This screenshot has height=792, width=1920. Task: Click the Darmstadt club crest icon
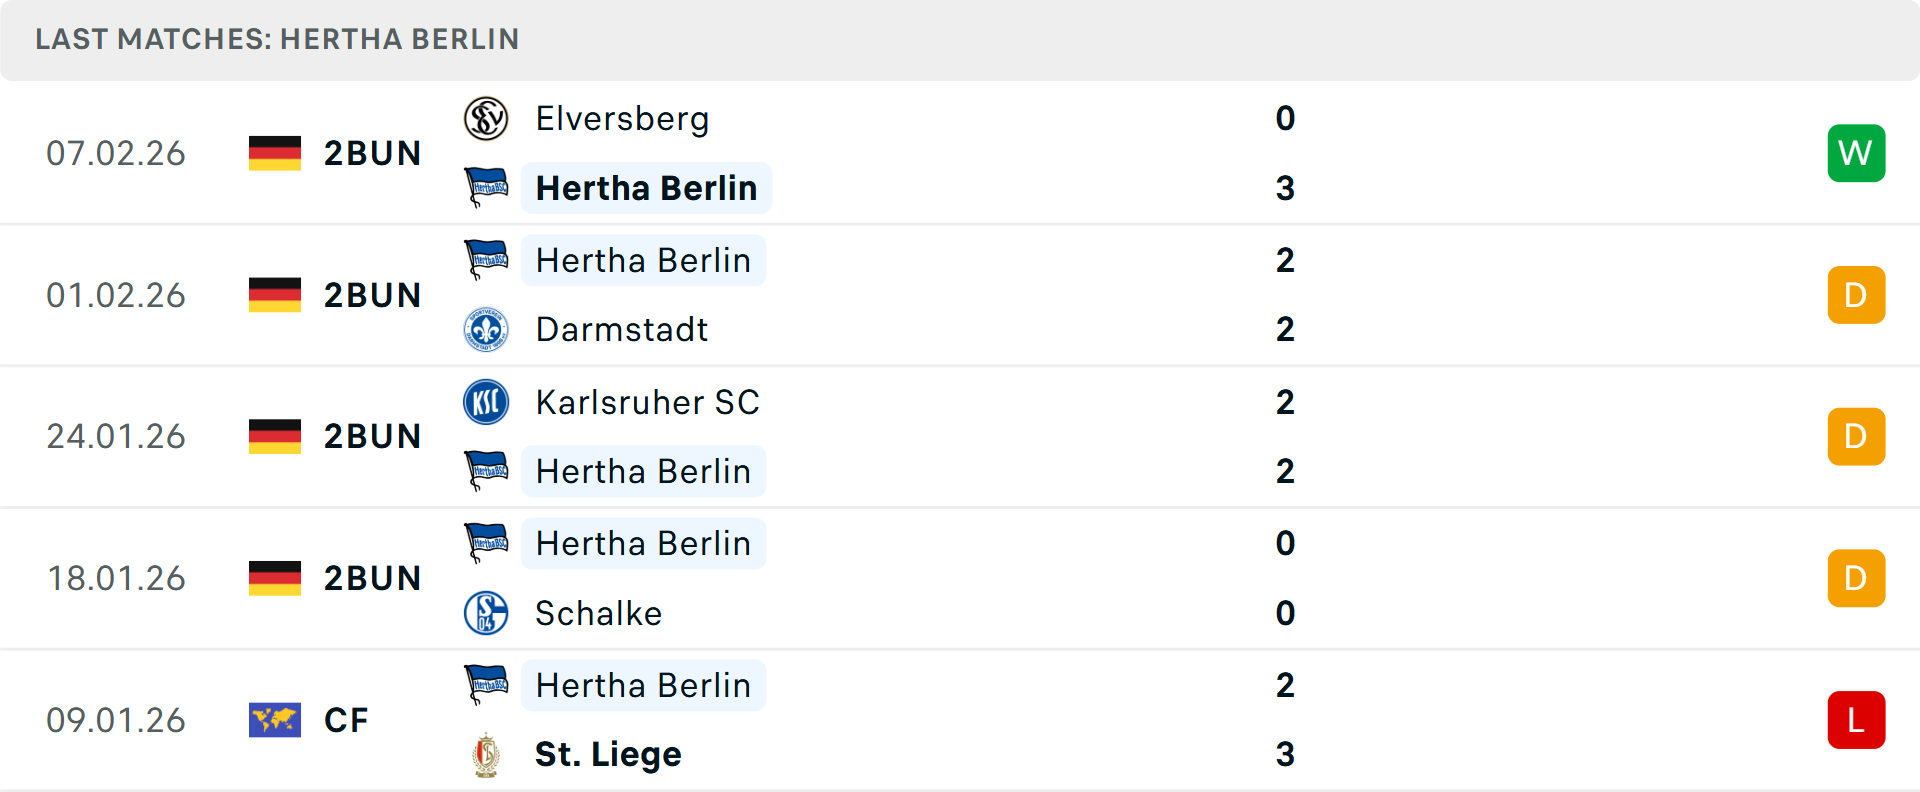[486, 329]
